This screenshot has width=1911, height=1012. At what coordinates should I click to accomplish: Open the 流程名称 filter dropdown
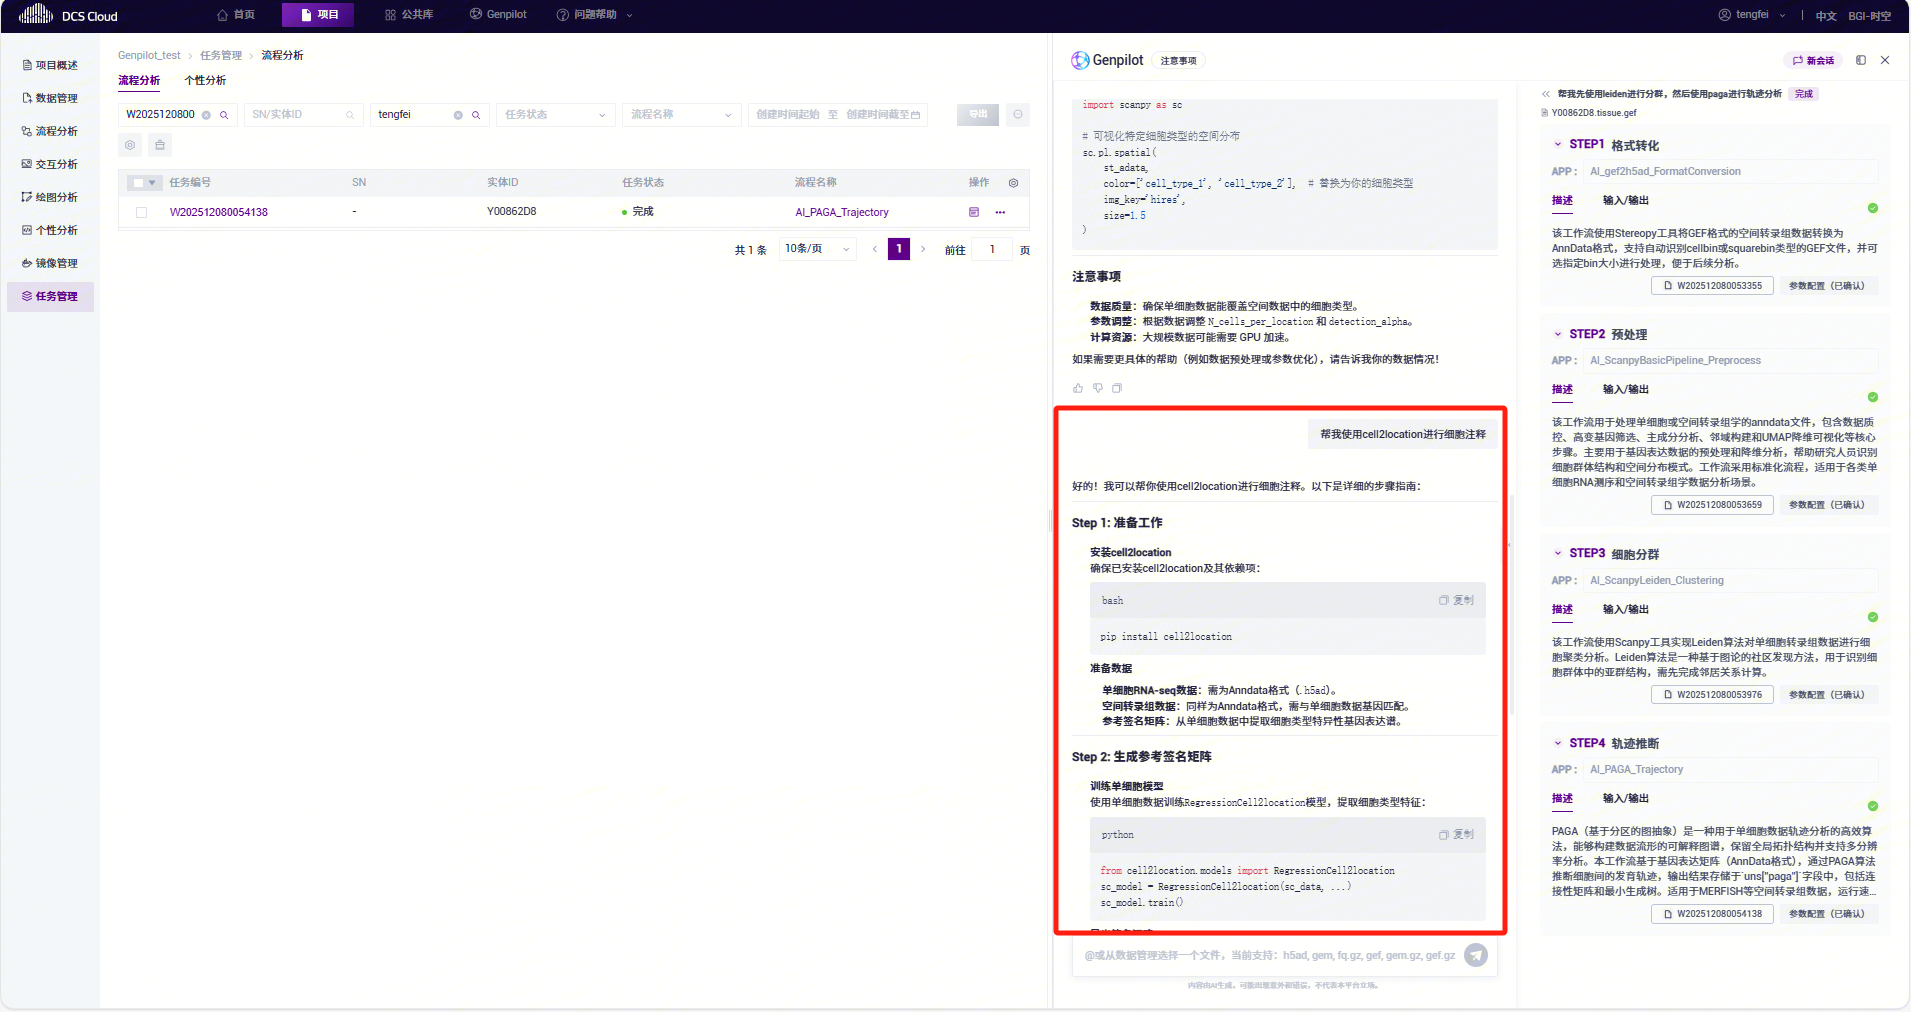tap(681, 115)
